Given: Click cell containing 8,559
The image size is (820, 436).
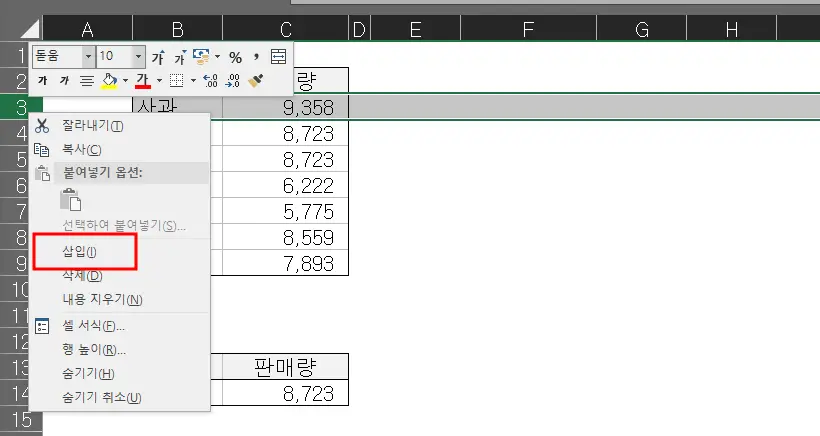Looking at the screenshot, I should (x=286, y=237).
